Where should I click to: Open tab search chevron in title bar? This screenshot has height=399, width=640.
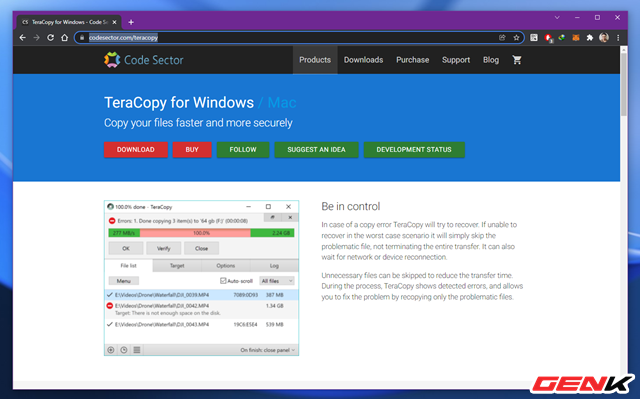(557, 18)
